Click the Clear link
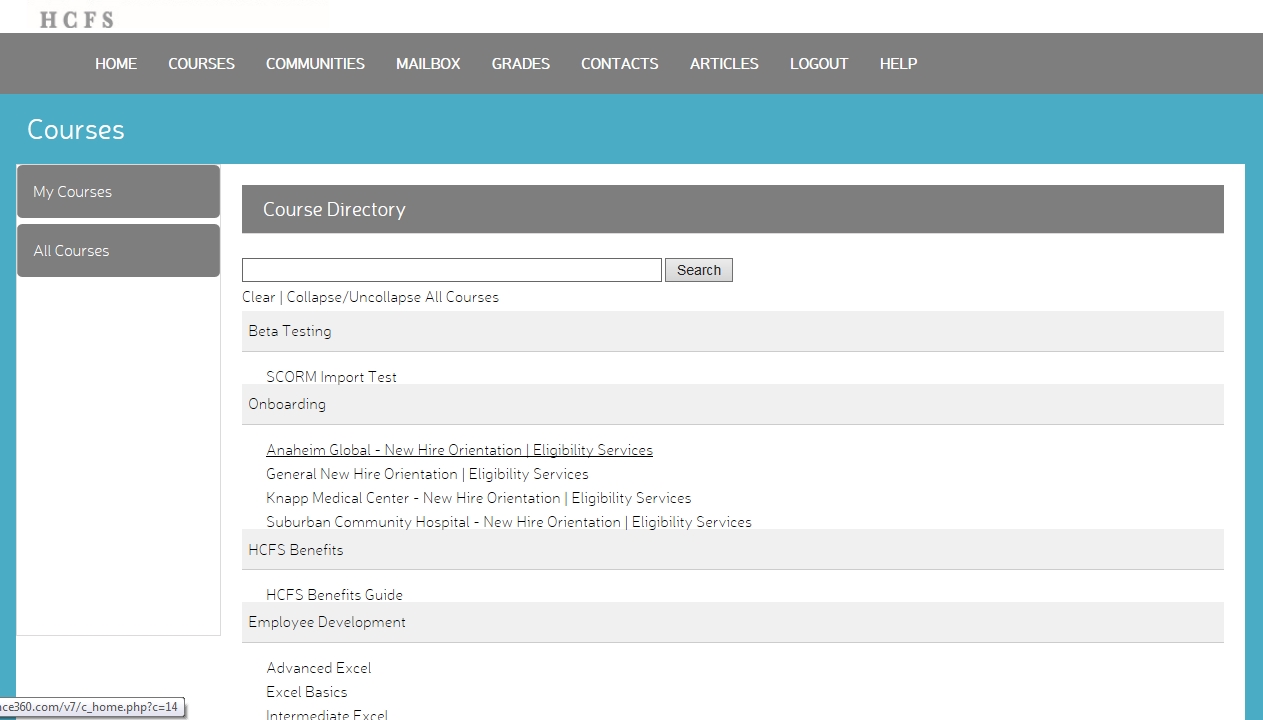1263x720 pixels. pos(258,297)
